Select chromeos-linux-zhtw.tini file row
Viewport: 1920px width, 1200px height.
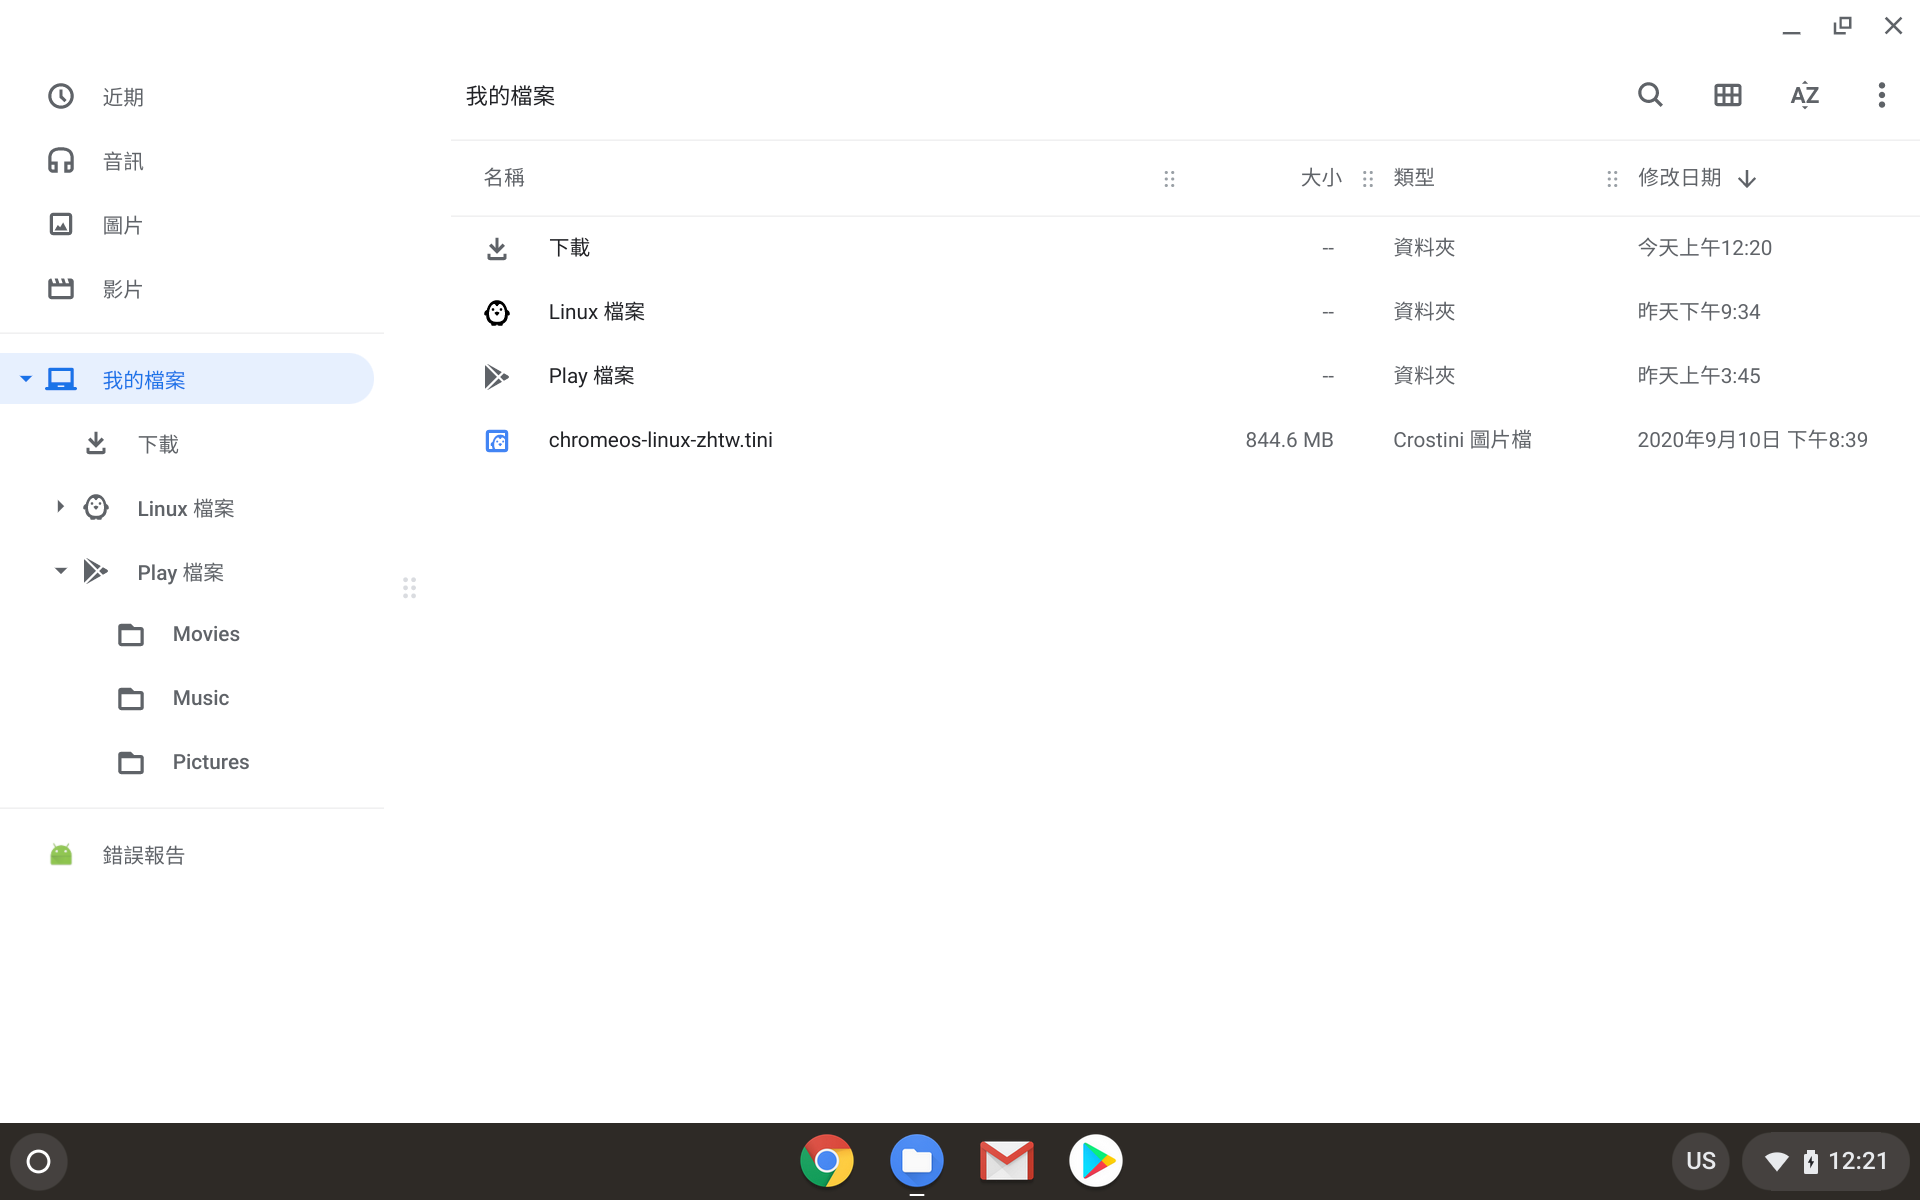[x=660, y=440]
